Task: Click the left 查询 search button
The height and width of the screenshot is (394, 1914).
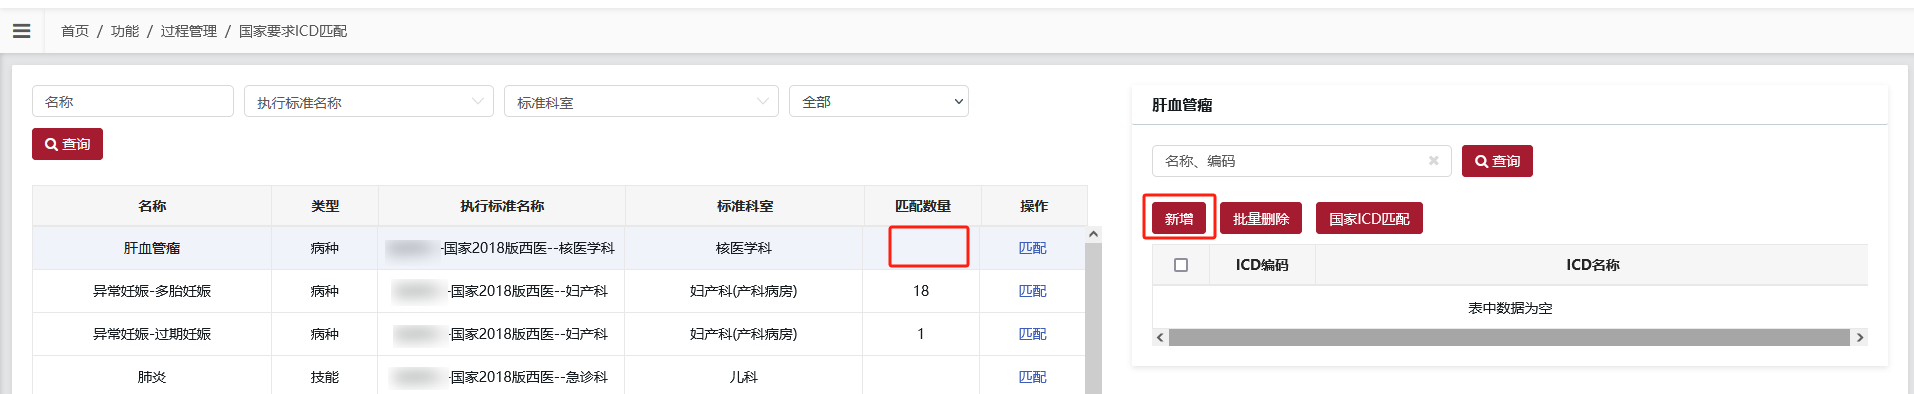Action: [67, 144]
